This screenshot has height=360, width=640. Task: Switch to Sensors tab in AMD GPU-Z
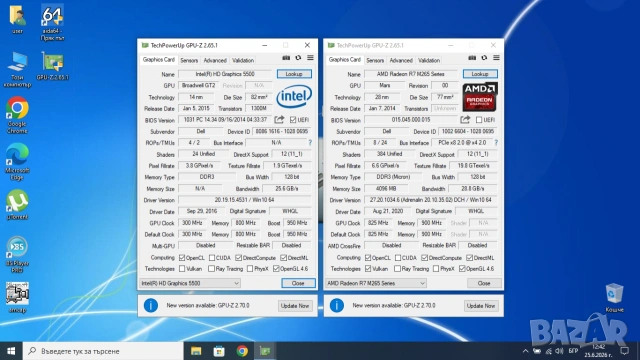tap(375, 60)
